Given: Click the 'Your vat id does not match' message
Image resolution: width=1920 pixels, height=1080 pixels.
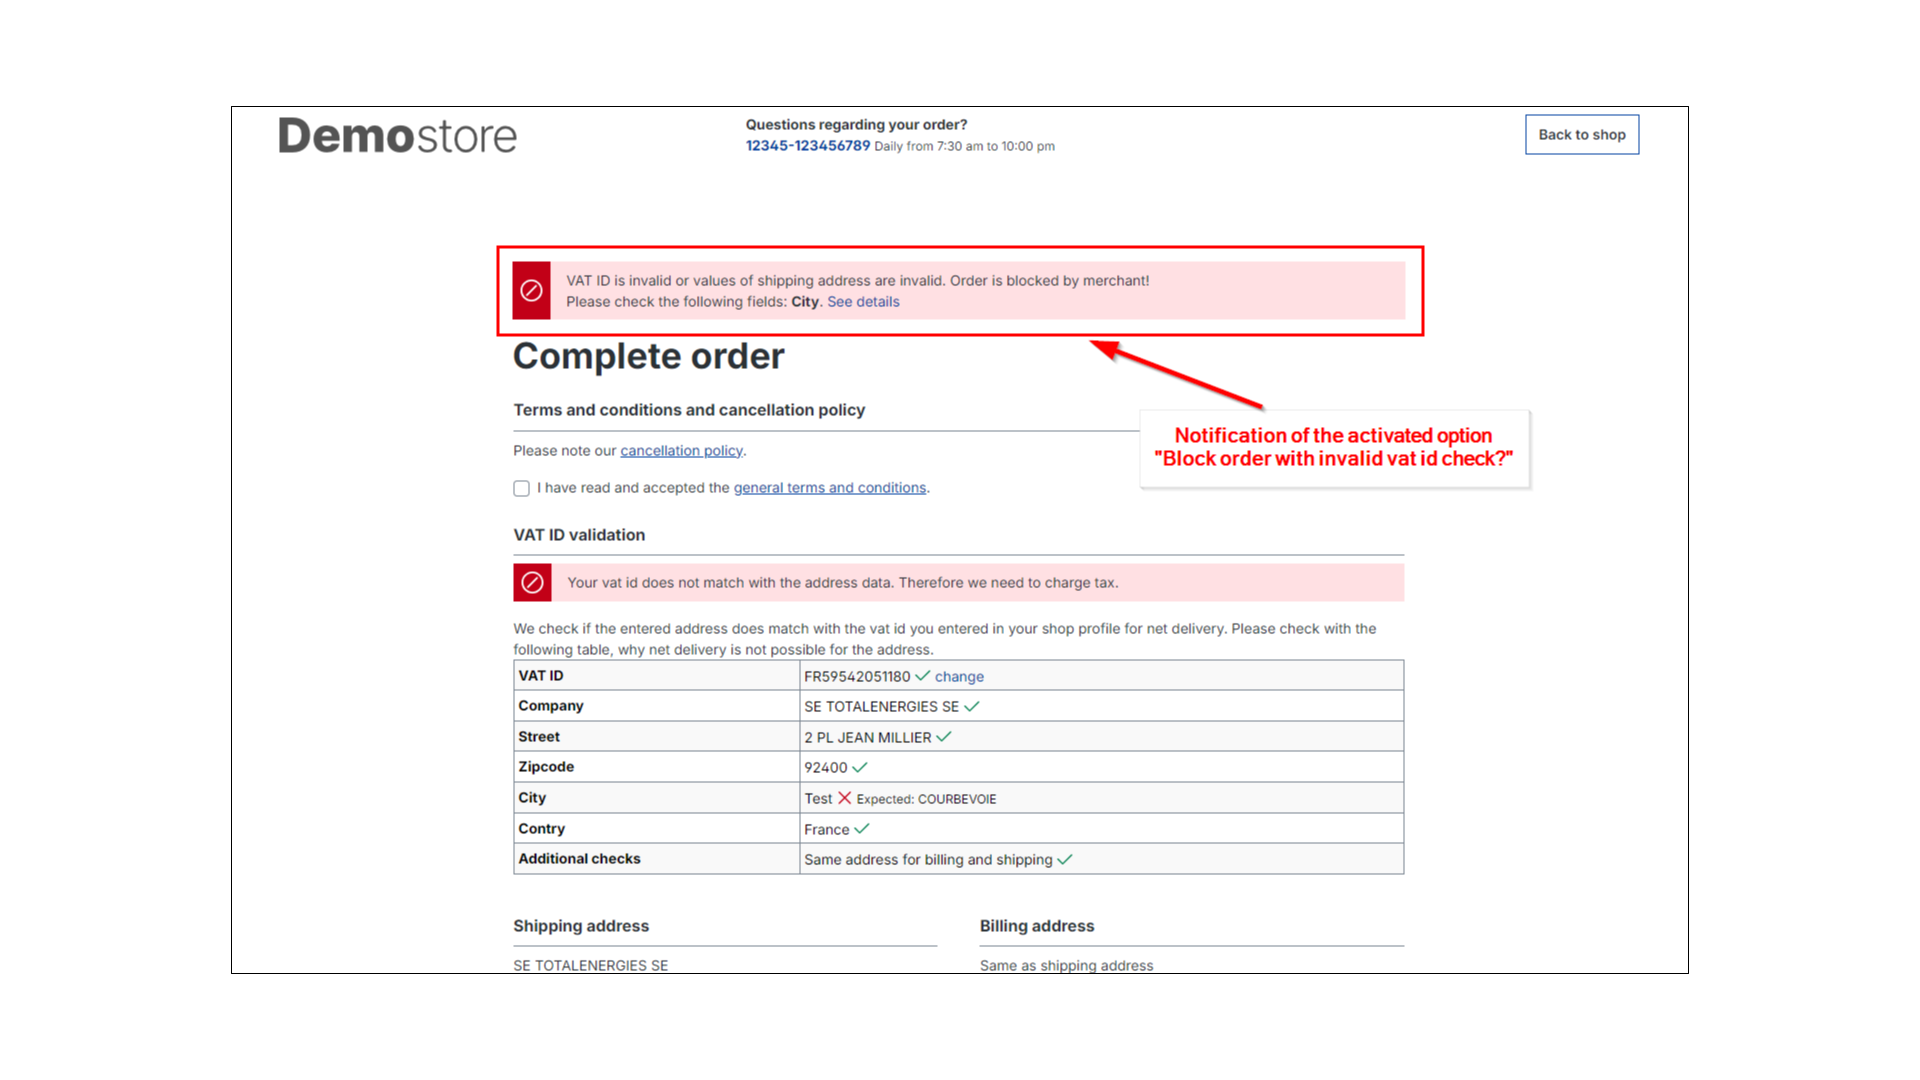Looking at the screenshot, I should pos(843,583).
